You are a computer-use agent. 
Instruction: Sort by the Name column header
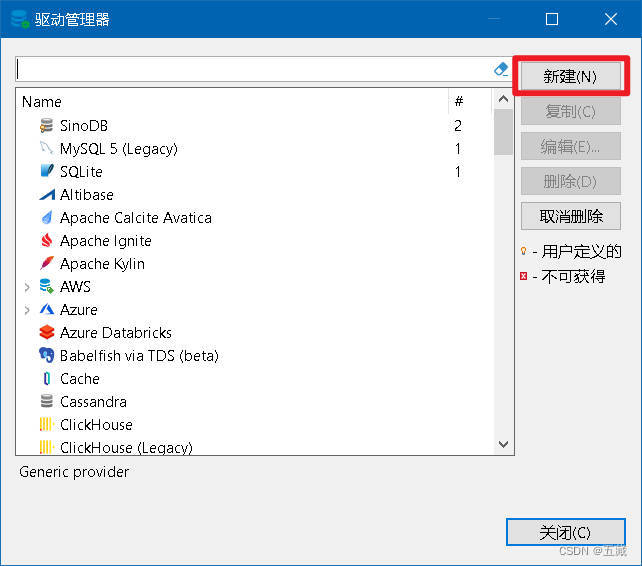233,102
